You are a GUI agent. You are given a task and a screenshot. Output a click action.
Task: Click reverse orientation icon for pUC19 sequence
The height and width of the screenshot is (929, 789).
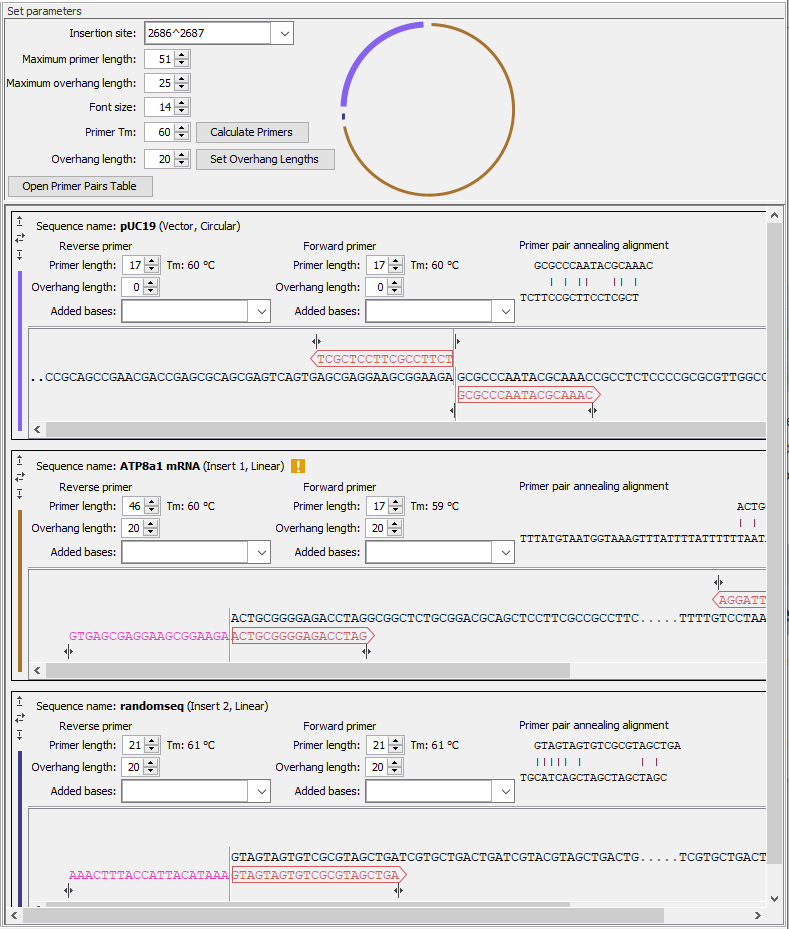click(19, 238)
